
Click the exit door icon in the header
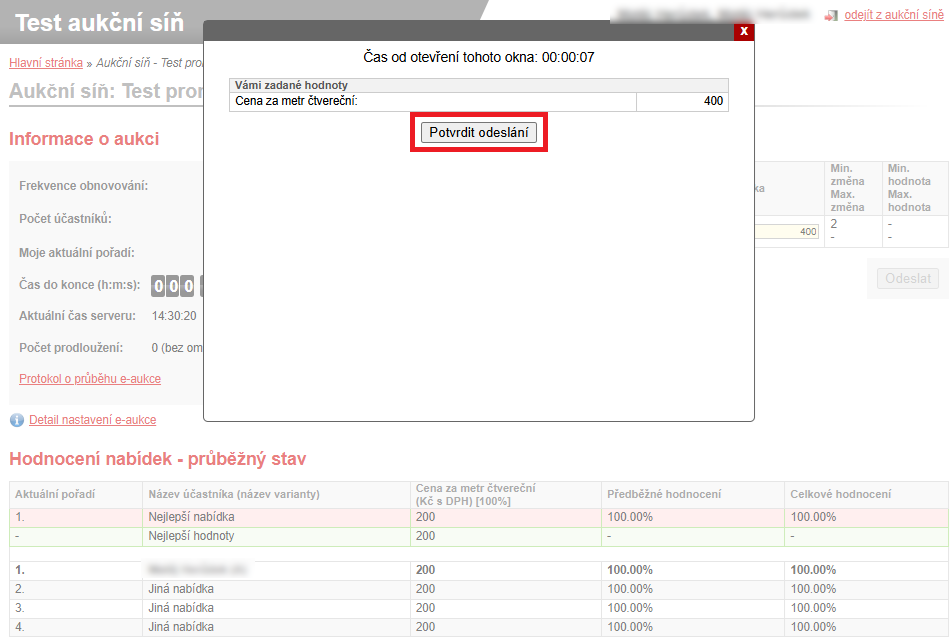coord(830,16)
